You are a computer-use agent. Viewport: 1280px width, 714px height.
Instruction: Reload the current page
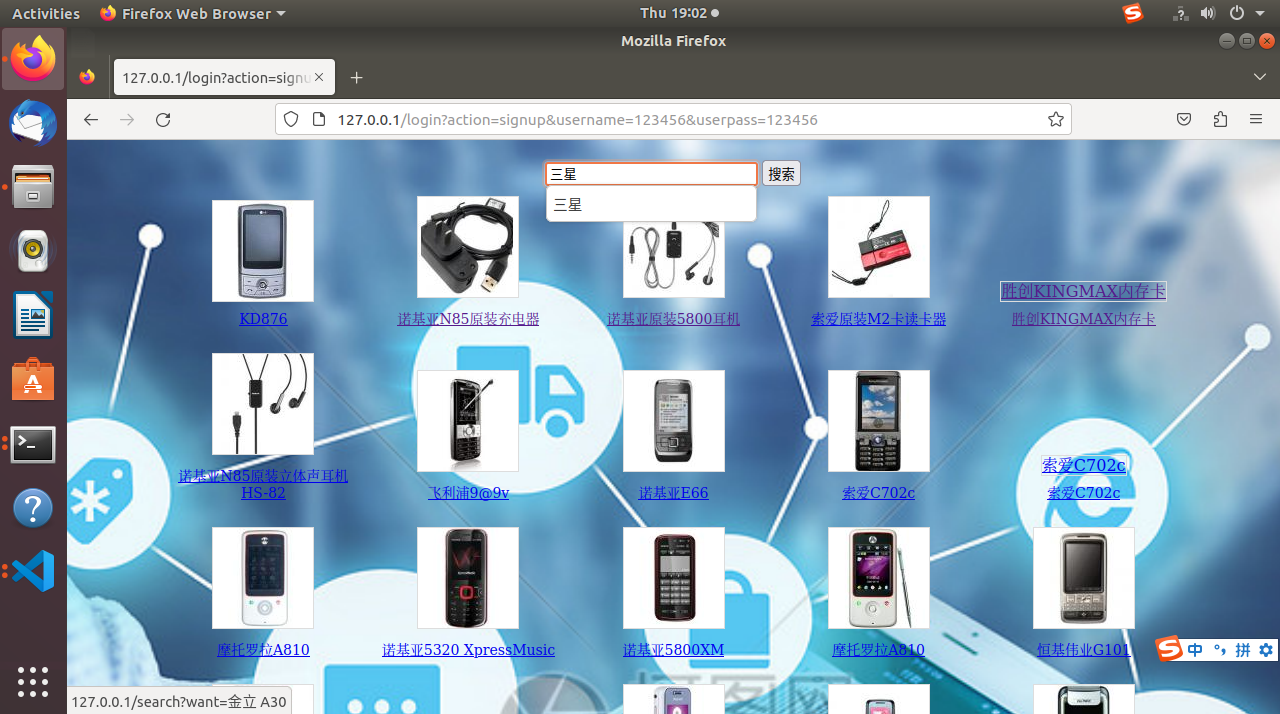163,120
